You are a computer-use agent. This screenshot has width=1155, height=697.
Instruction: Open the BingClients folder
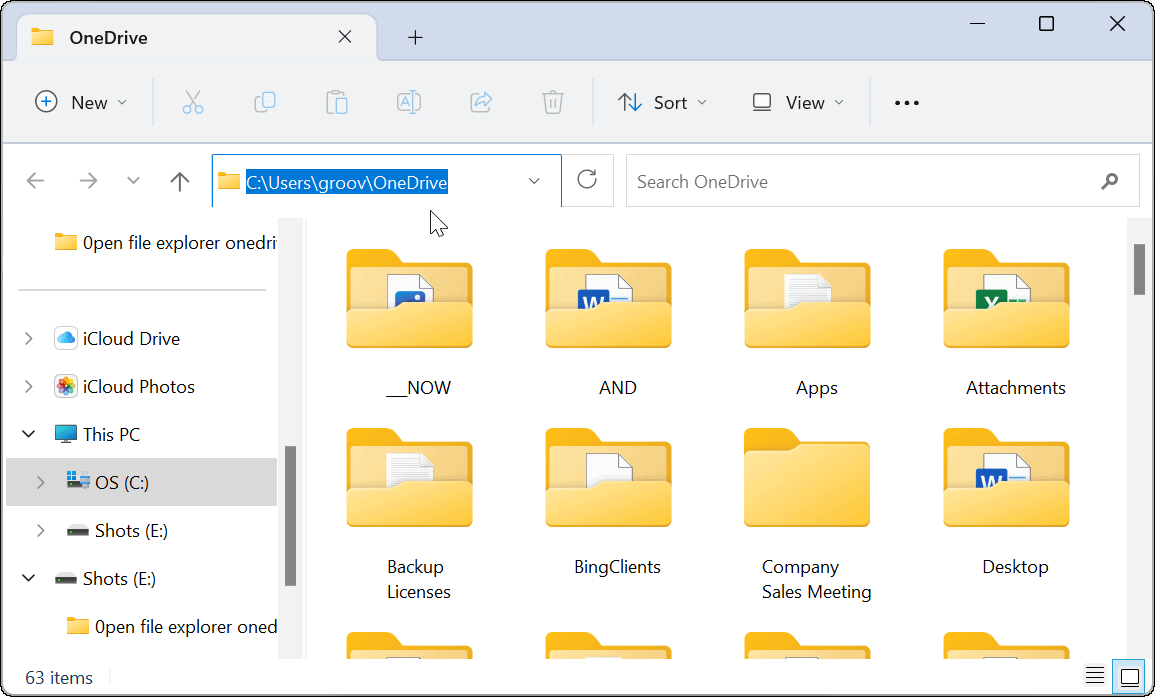click(x=608, y=502)
